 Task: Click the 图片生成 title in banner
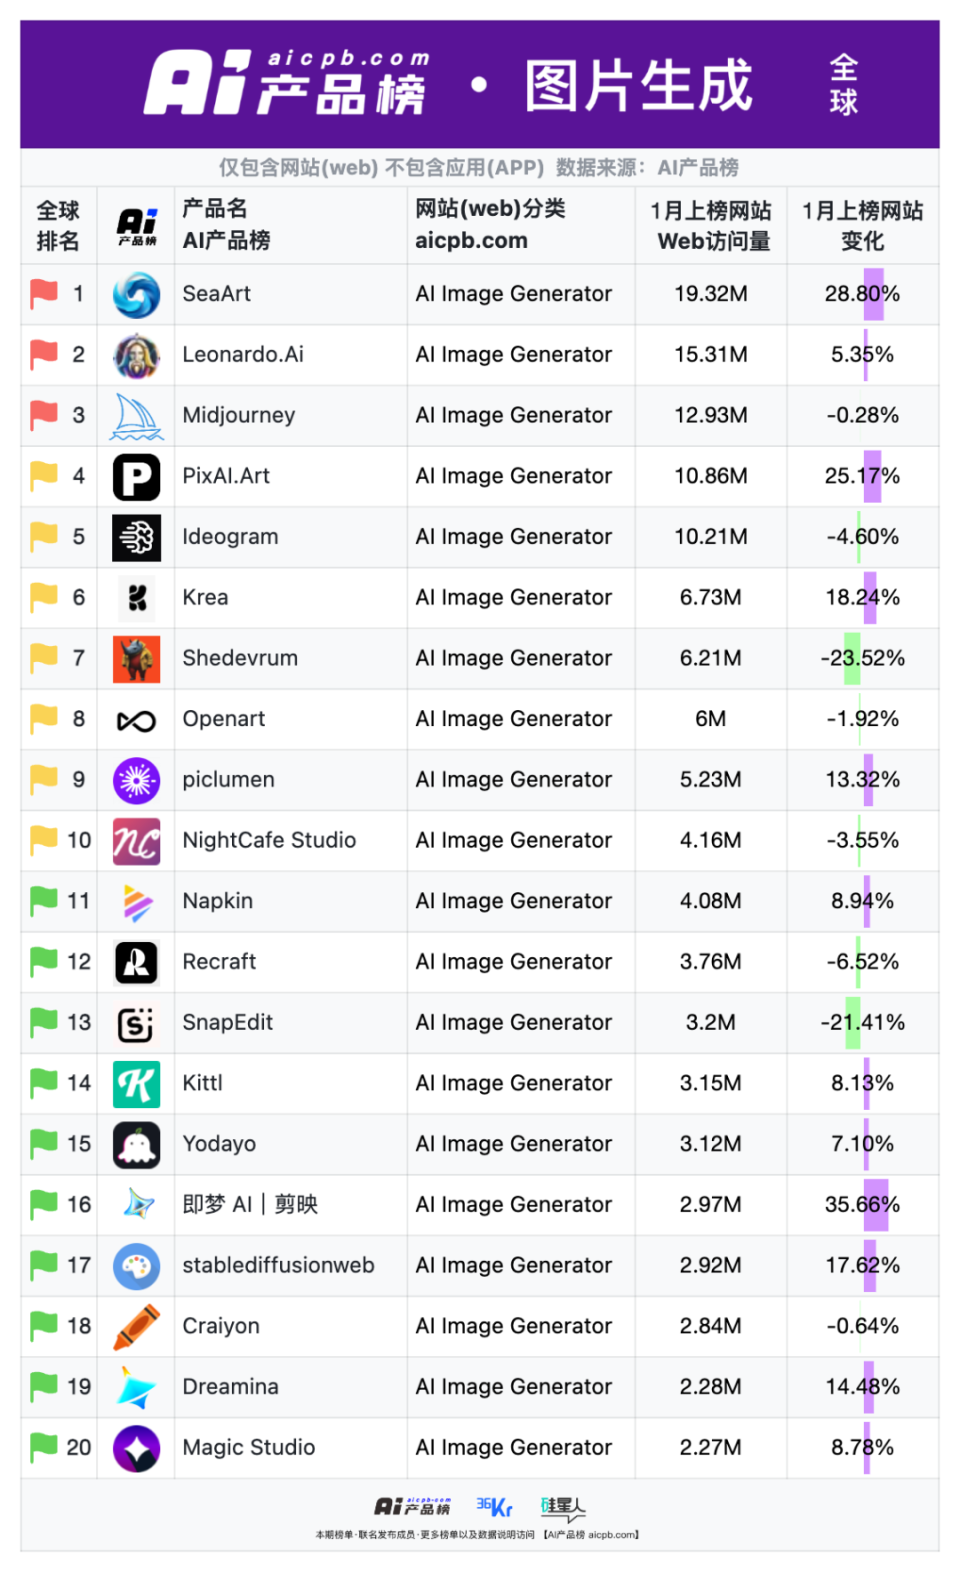(639, 86)
